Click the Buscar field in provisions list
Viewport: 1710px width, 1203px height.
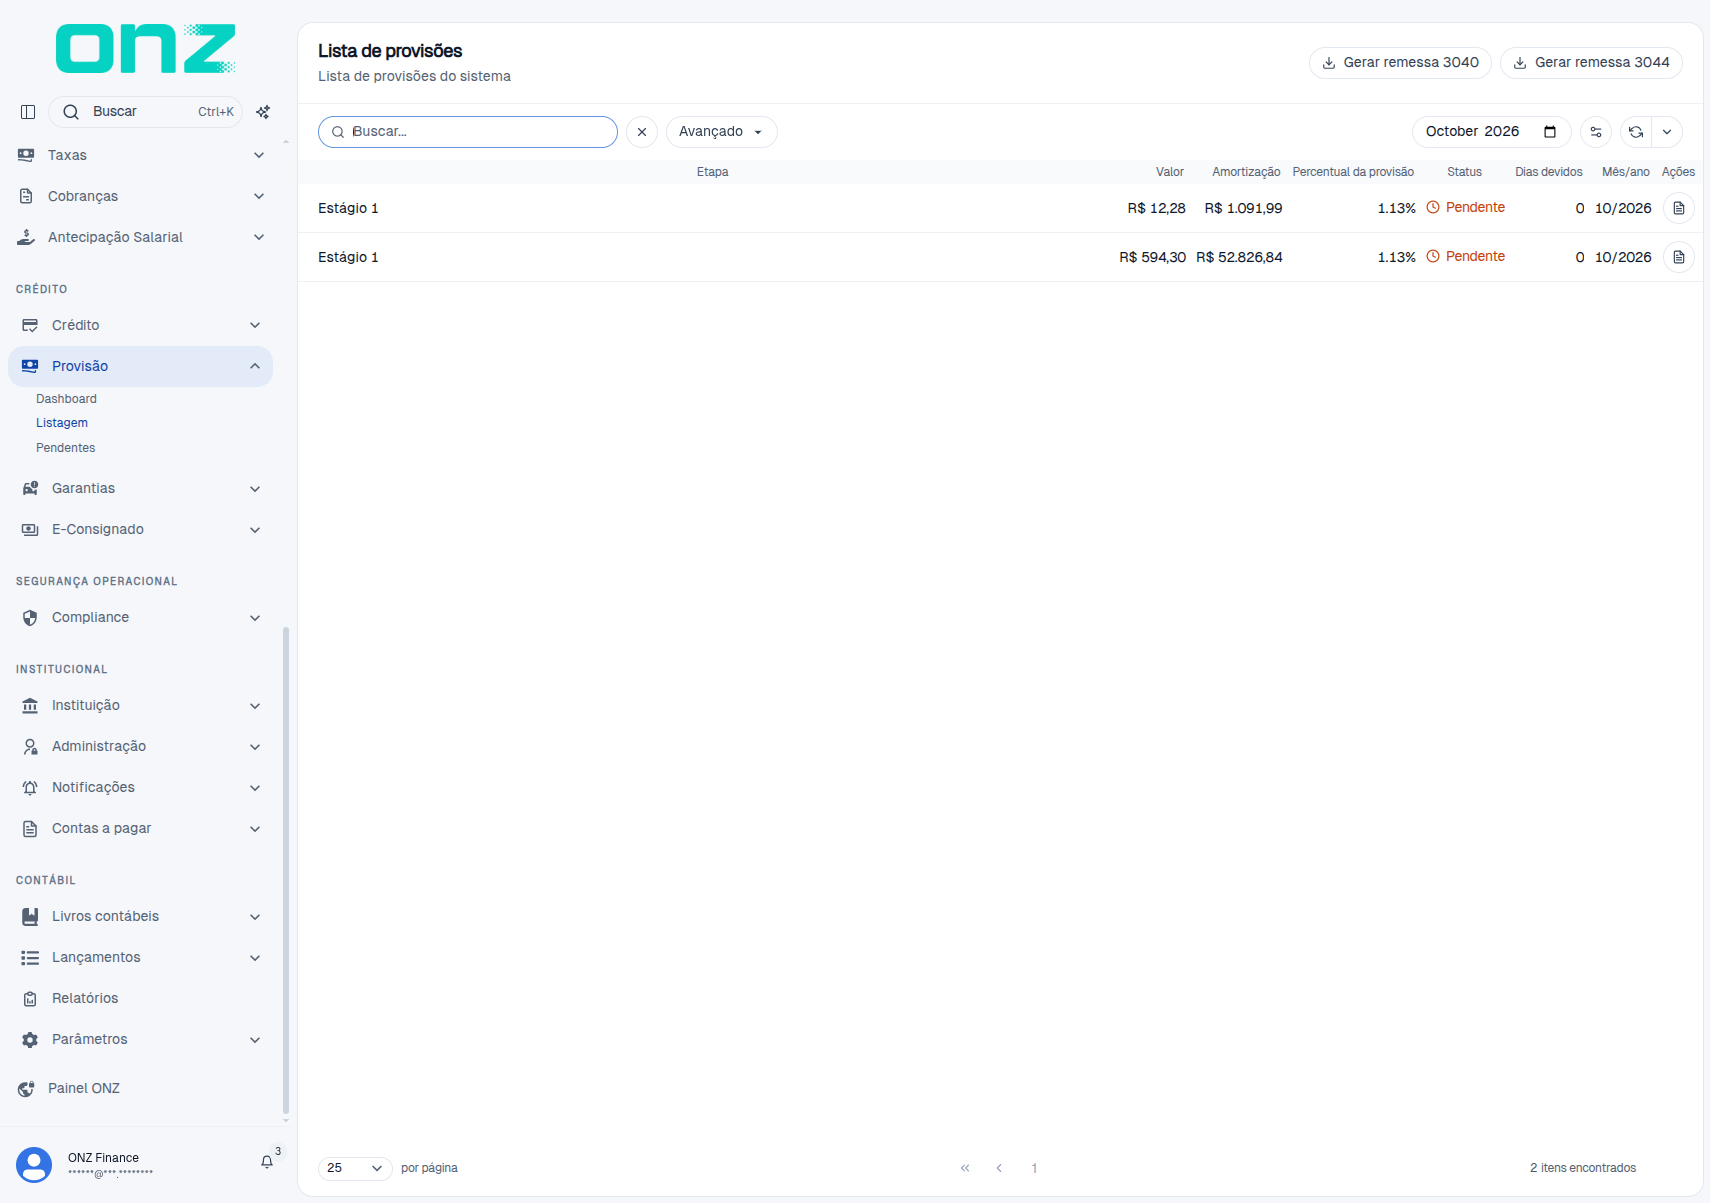pos(468,132)
